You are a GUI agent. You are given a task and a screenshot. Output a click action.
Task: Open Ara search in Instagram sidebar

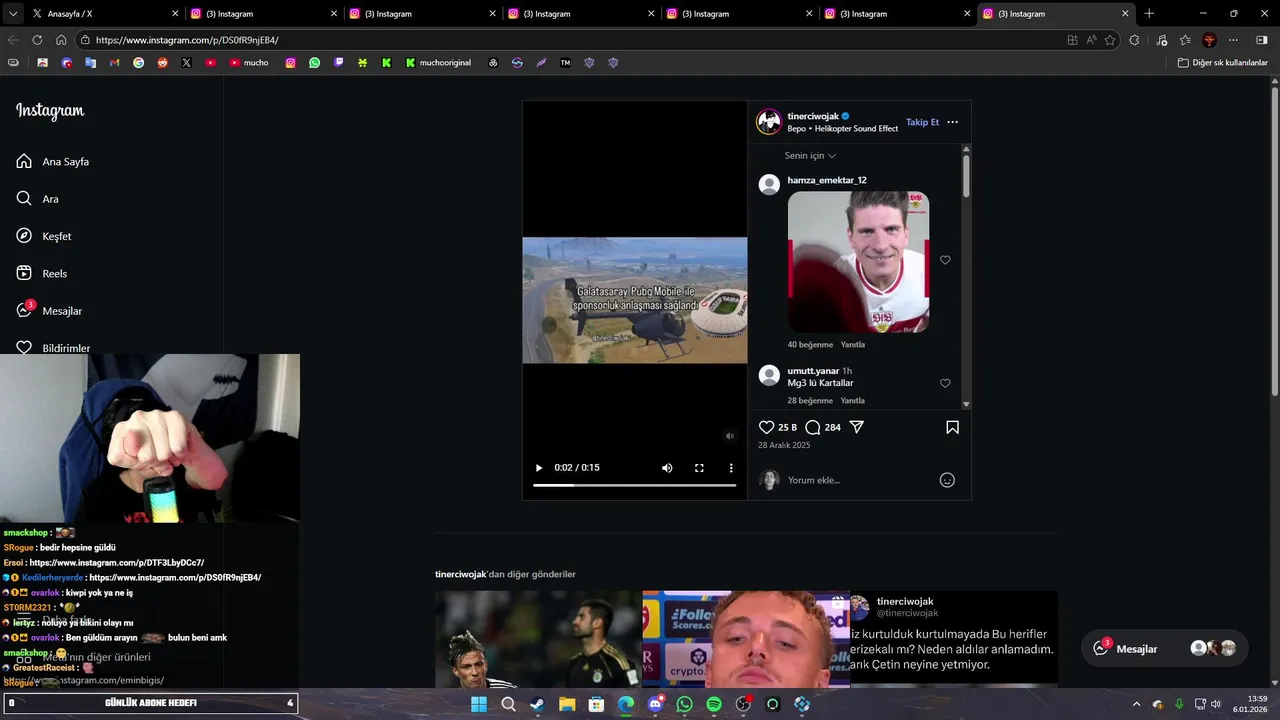[38, 199]
